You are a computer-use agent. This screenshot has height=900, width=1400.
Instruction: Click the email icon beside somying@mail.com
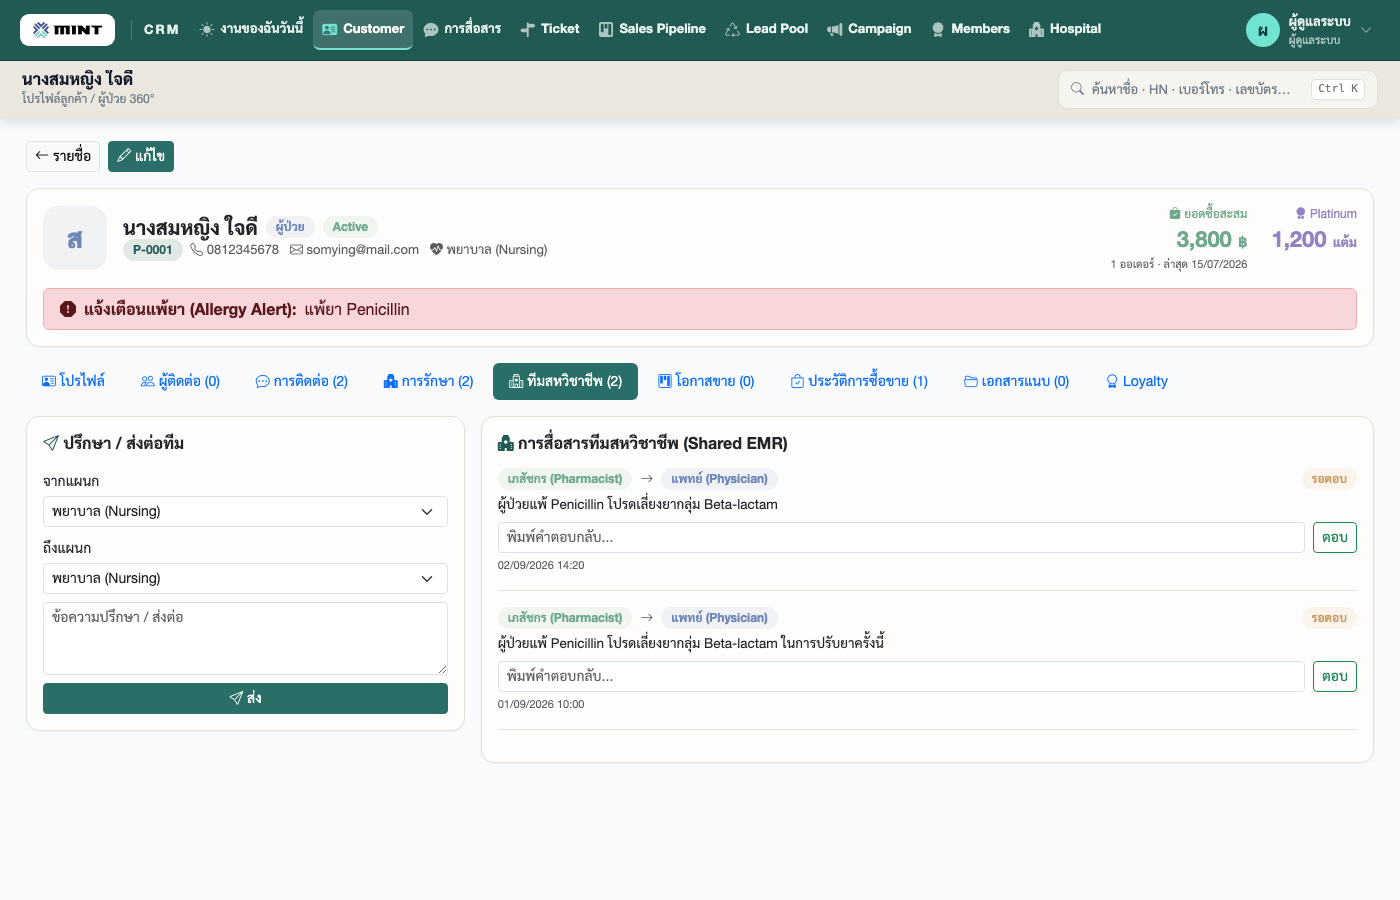click(x=296, y=250)
